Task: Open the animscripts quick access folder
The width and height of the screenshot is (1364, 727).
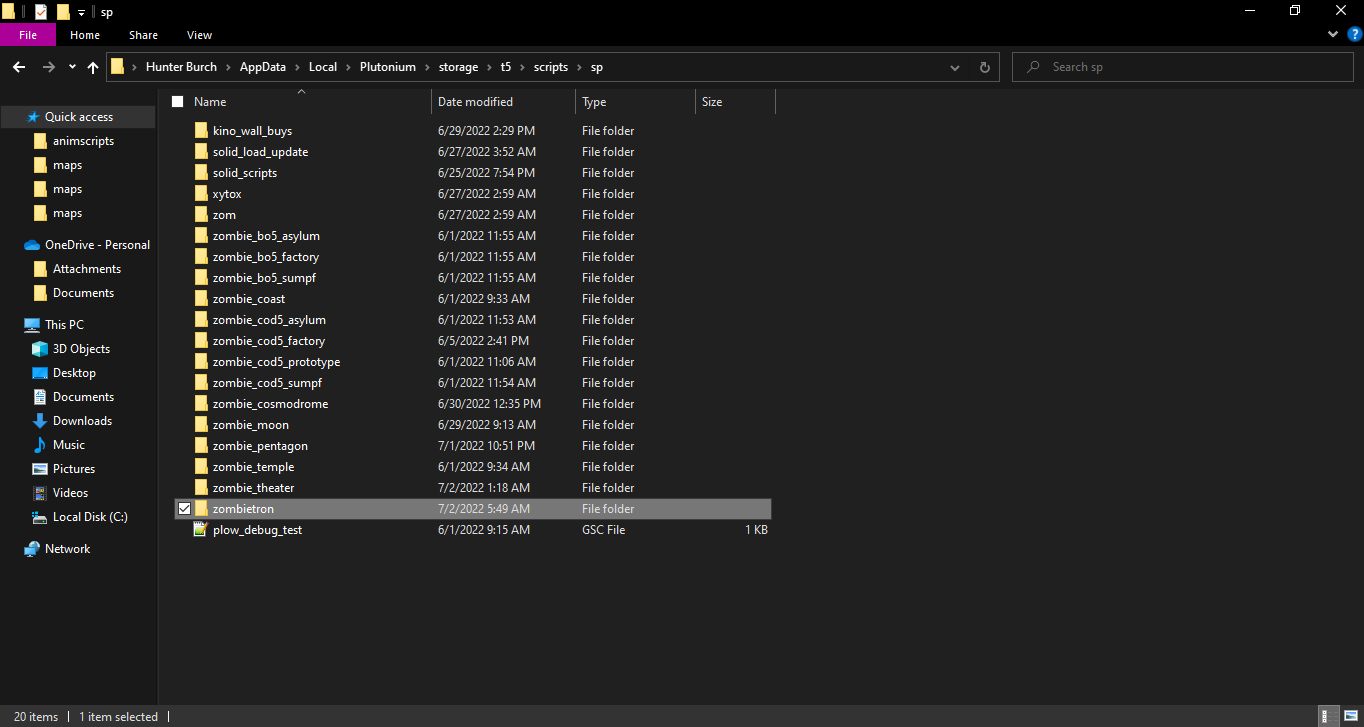Action: click(83, 141)
